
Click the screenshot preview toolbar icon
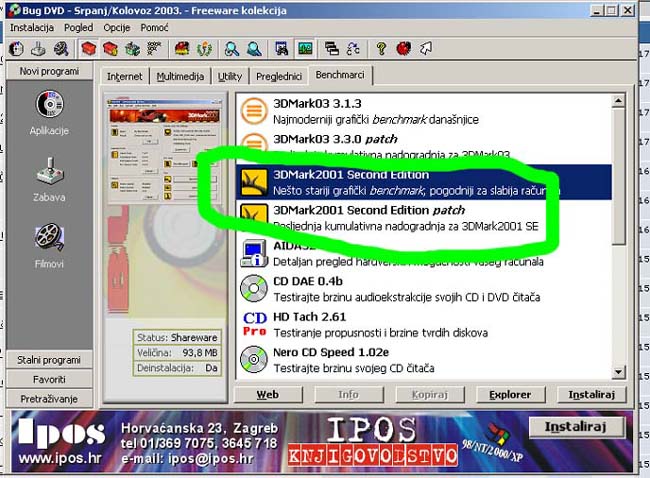[282, 49]
